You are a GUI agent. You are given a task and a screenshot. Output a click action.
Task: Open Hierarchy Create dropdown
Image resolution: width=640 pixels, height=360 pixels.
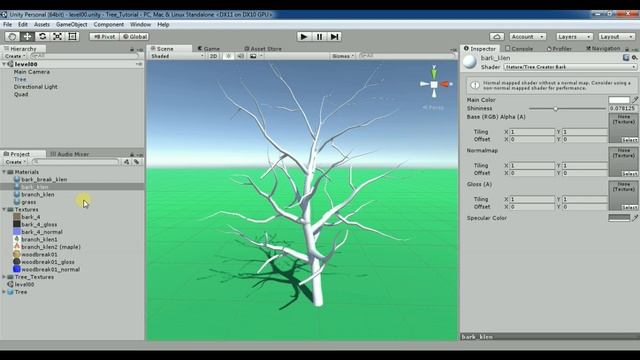tap(15, 56)
